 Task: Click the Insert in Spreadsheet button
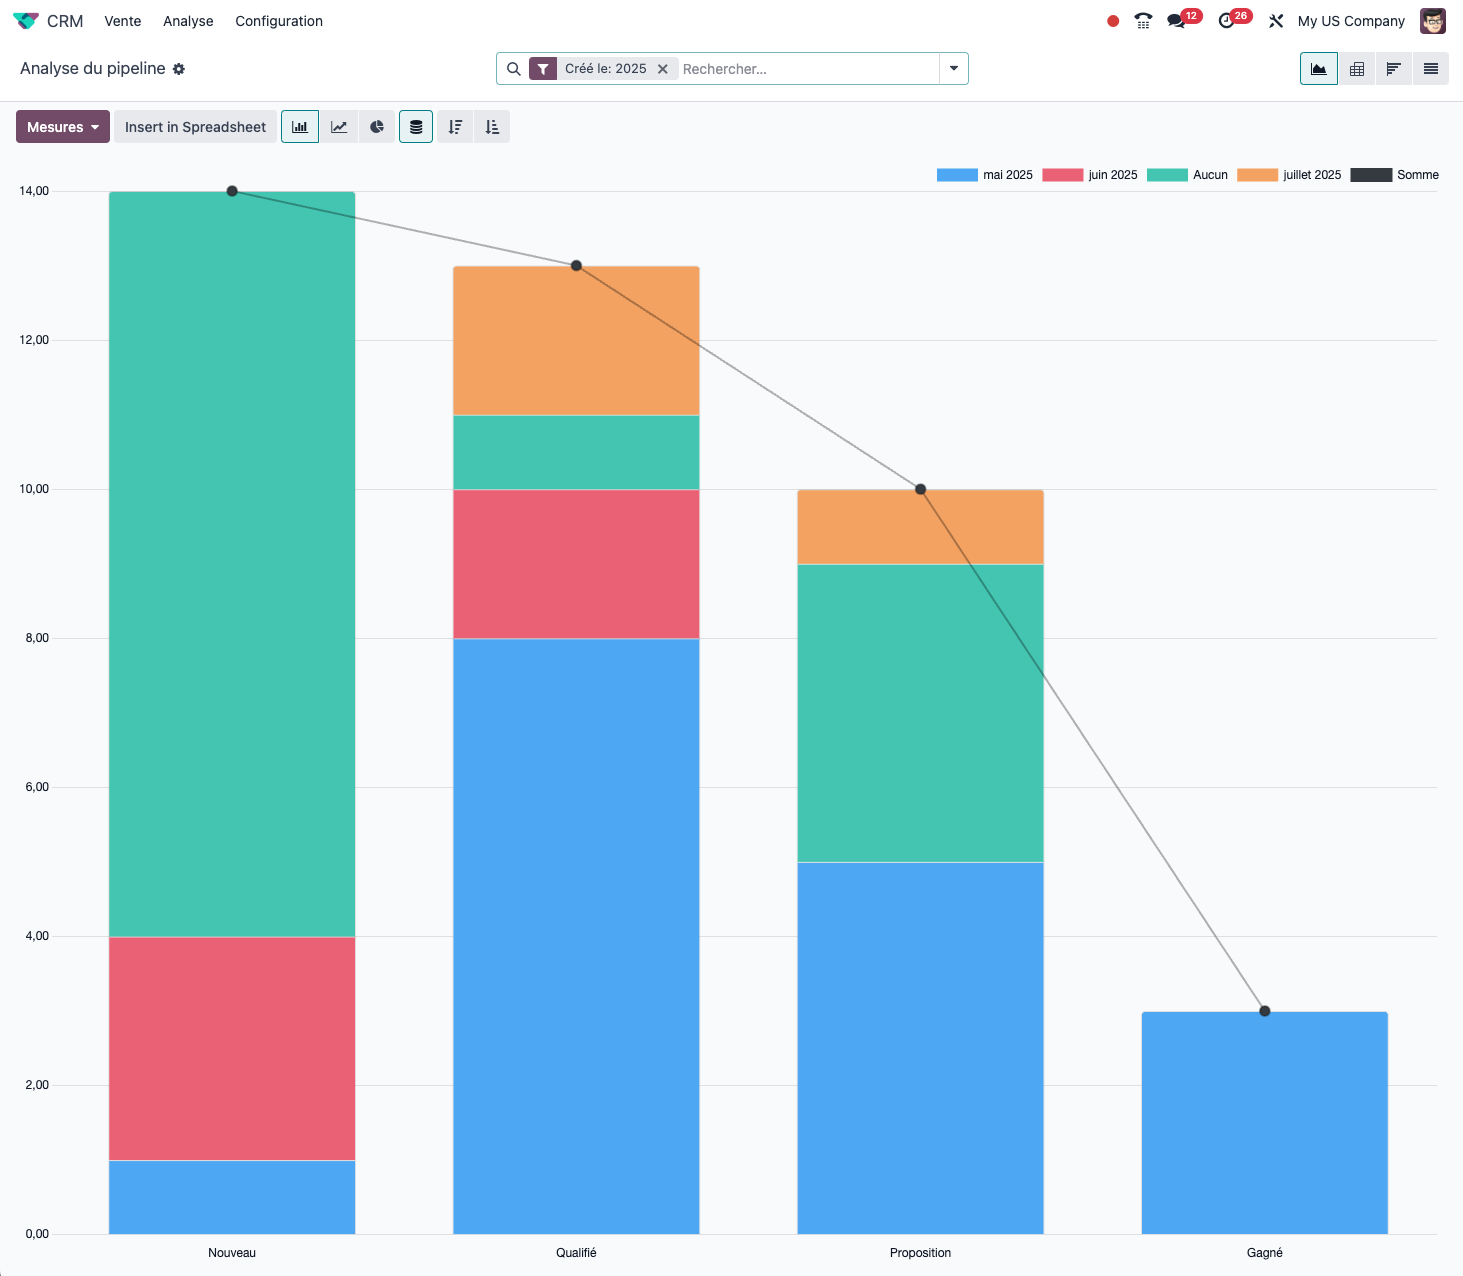click(195, 127)
